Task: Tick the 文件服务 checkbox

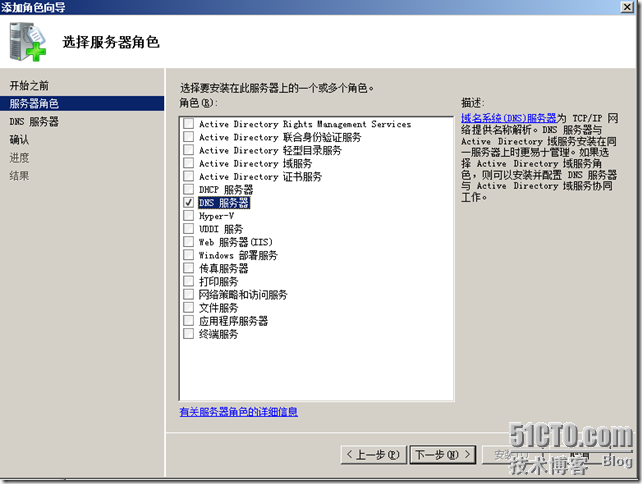Action: click(x=188, y=307)
